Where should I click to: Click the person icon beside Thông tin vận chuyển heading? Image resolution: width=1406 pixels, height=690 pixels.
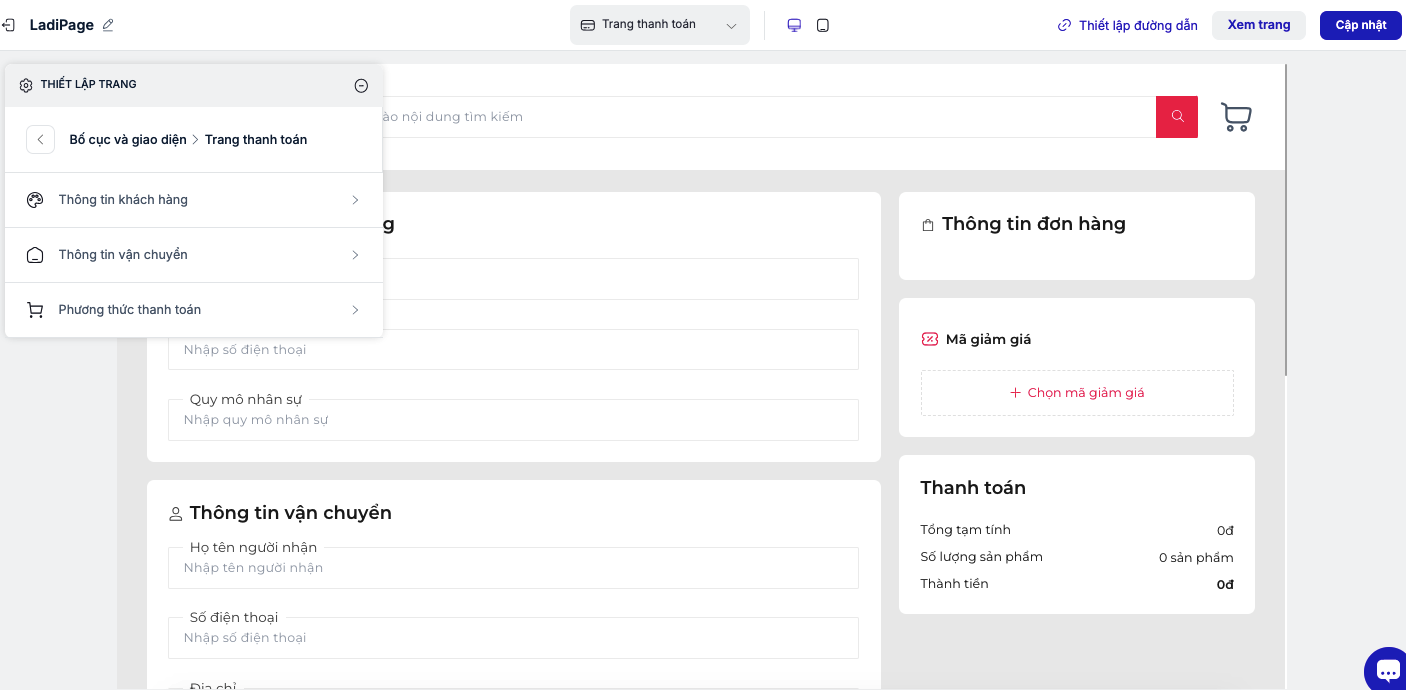click(x=176, y=514)
